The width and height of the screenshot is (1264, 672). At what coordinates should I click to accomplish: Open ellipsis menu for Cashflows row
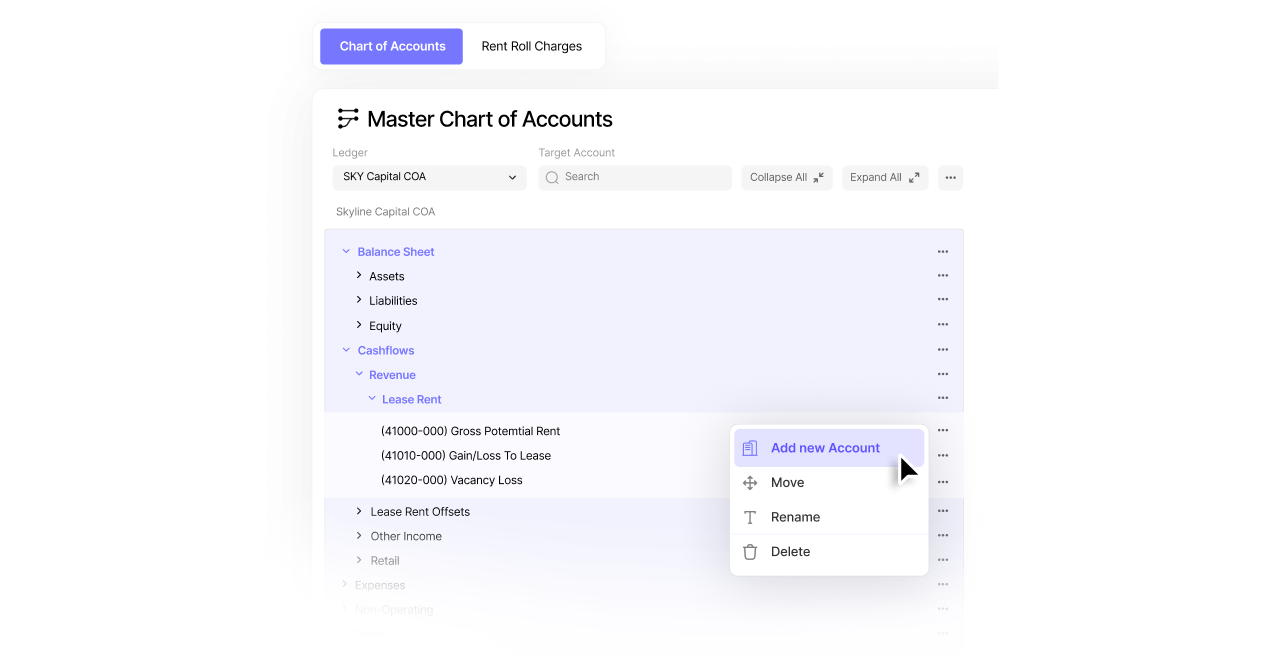(x=942, y=350)
